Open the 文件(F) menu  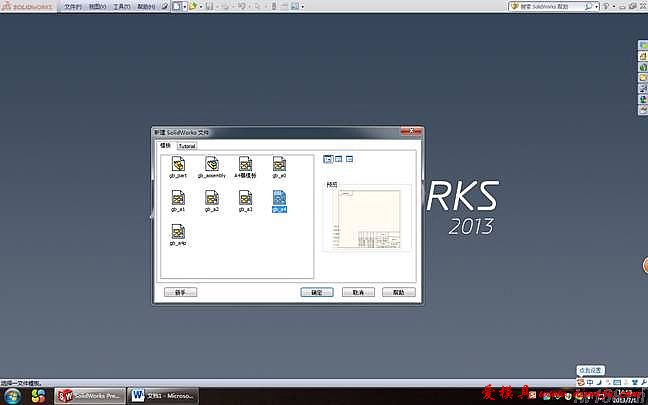[x=74, y=6]
